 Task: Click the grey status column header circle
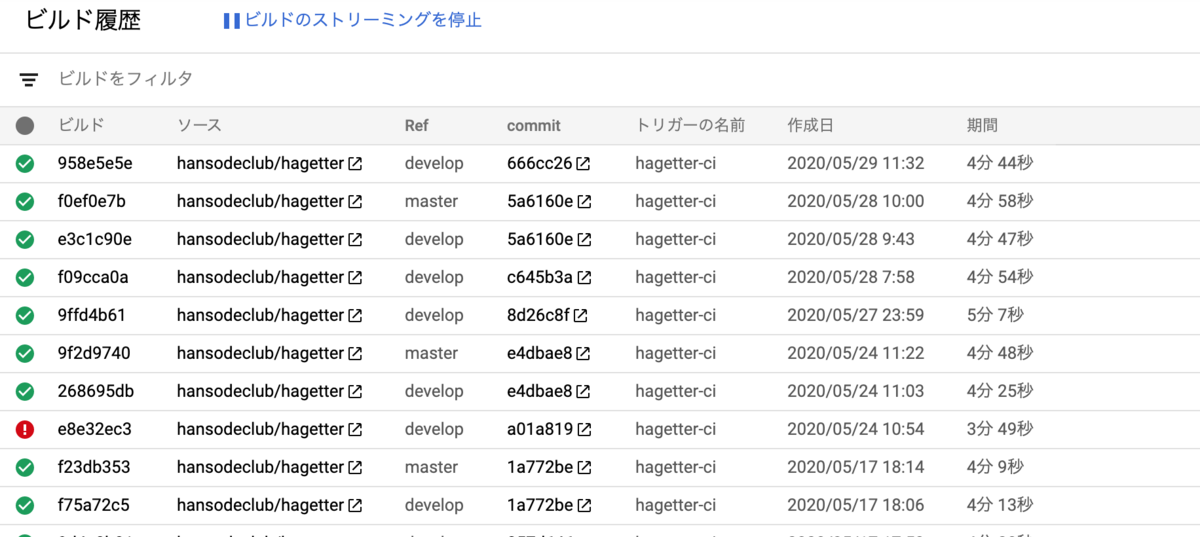[25, 126]
